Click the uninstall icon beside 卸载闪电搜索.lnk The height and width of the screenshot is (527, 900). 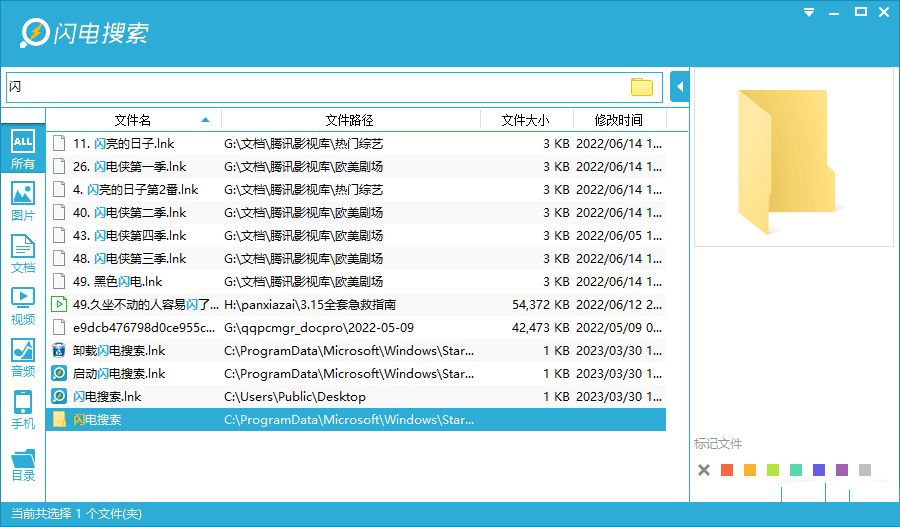click(59, 350)
